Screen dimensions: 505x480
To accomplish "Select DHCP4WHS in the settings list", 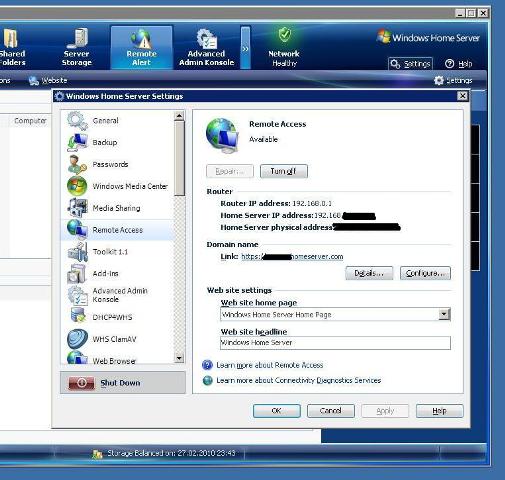I will tap(118, 317).
